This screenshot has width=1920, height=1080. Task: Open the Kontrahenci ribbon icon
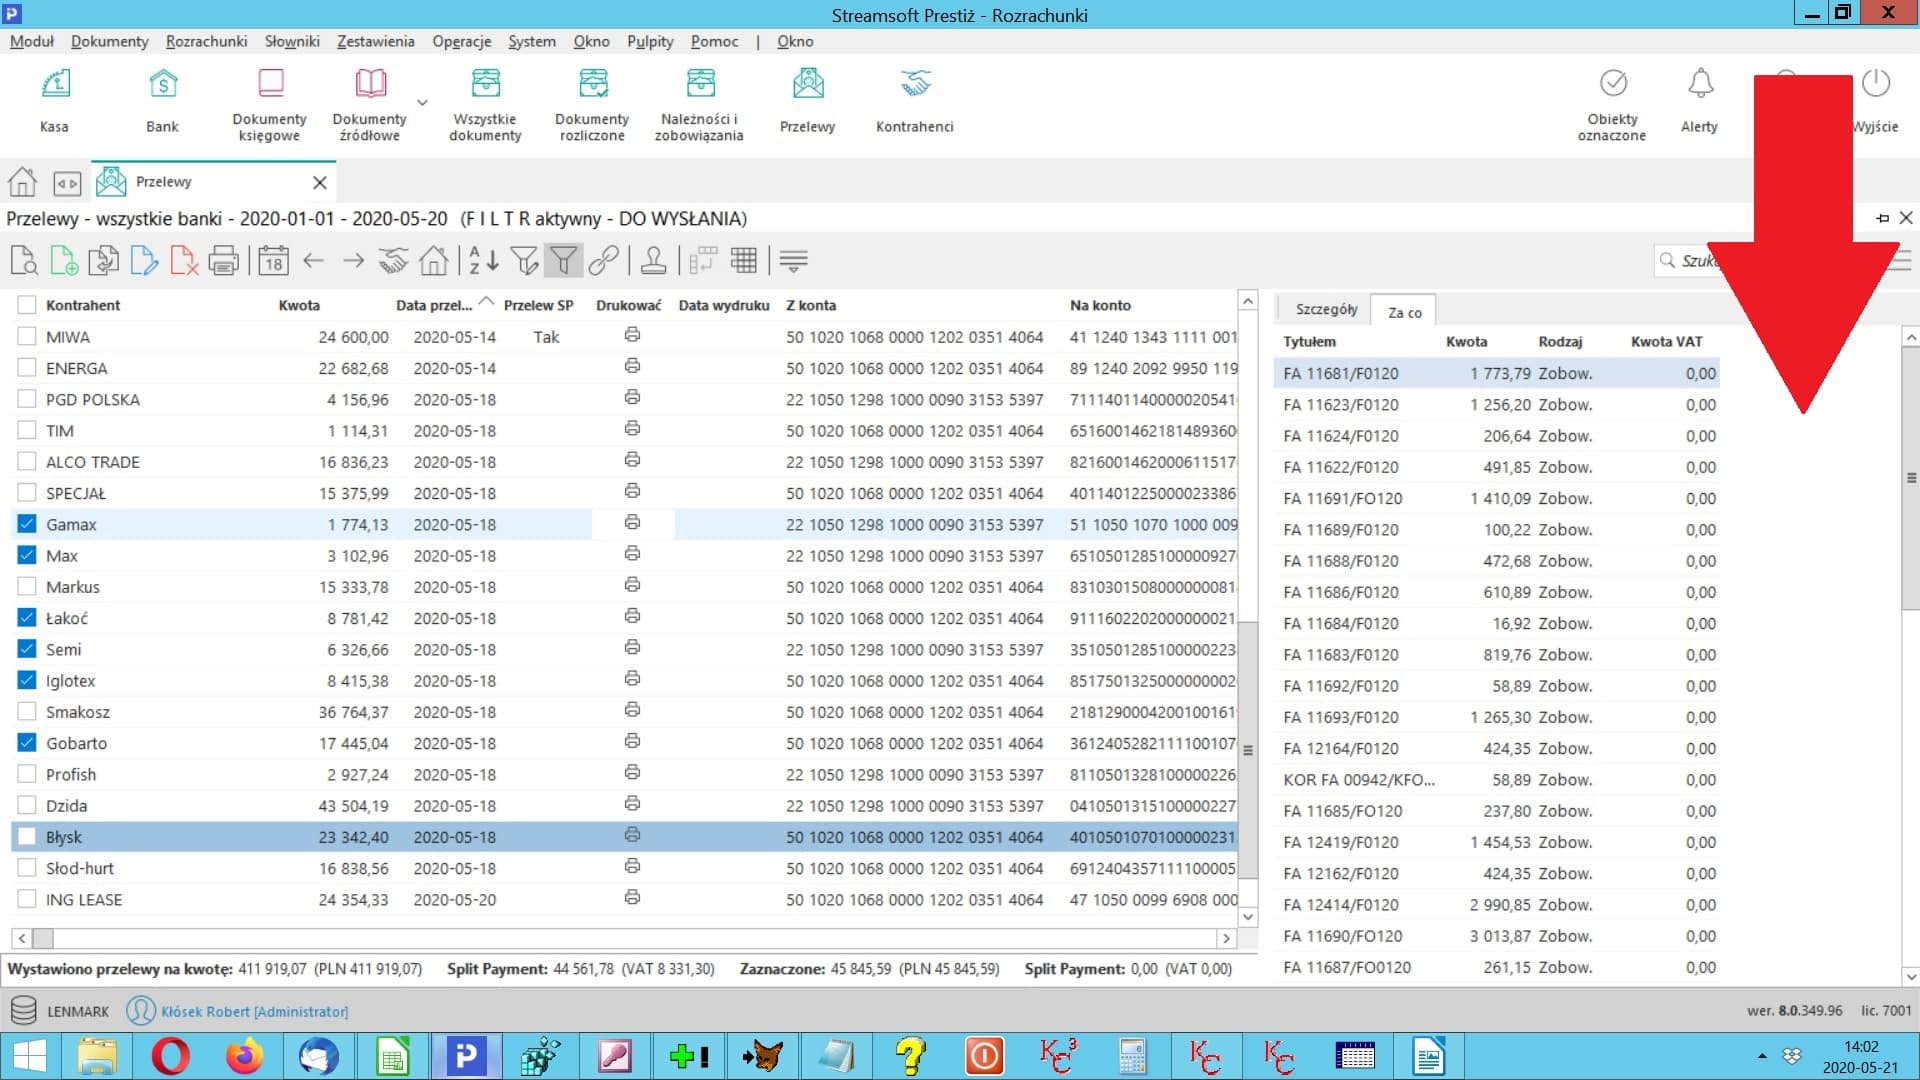[x=914, y=99]
